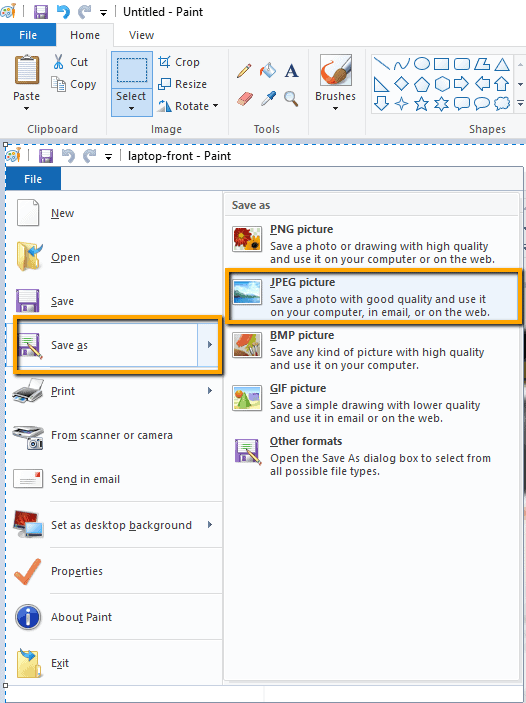Click the Resize button
526x703 pixels.
[x=183, y=84]
